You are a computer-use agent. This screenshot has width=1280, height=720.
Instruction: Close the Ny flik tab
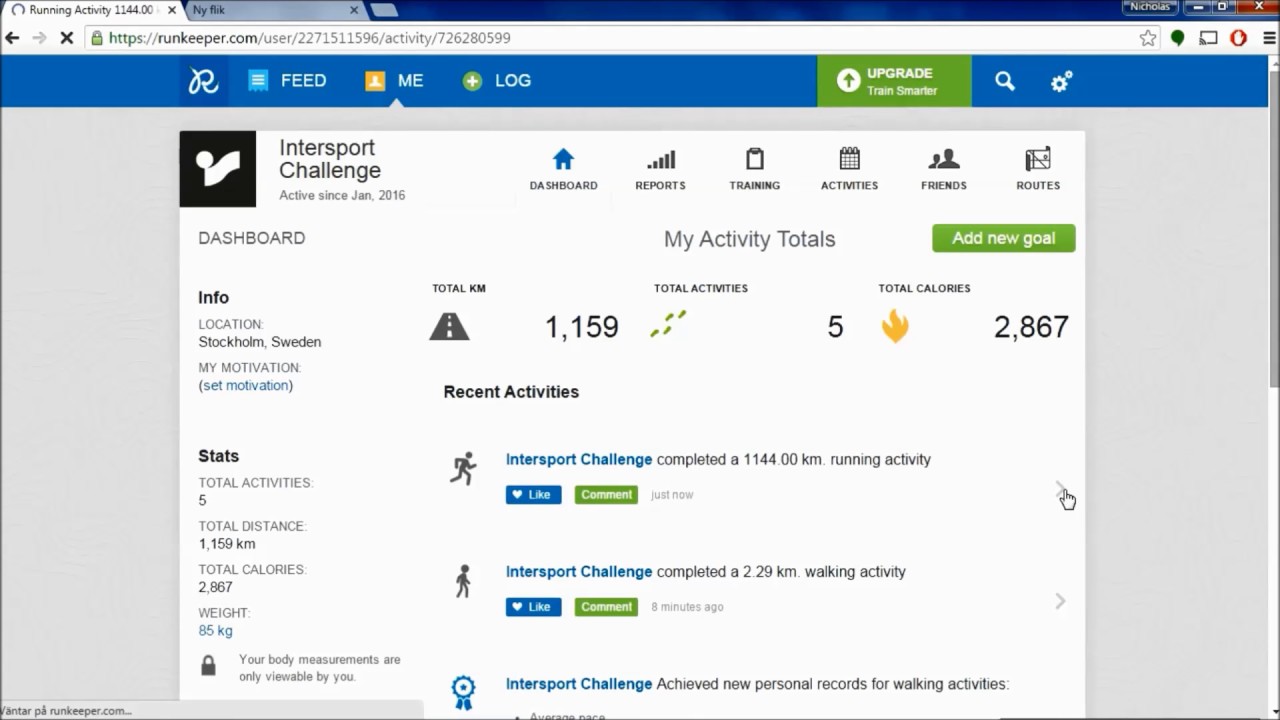tap(353, 10)
